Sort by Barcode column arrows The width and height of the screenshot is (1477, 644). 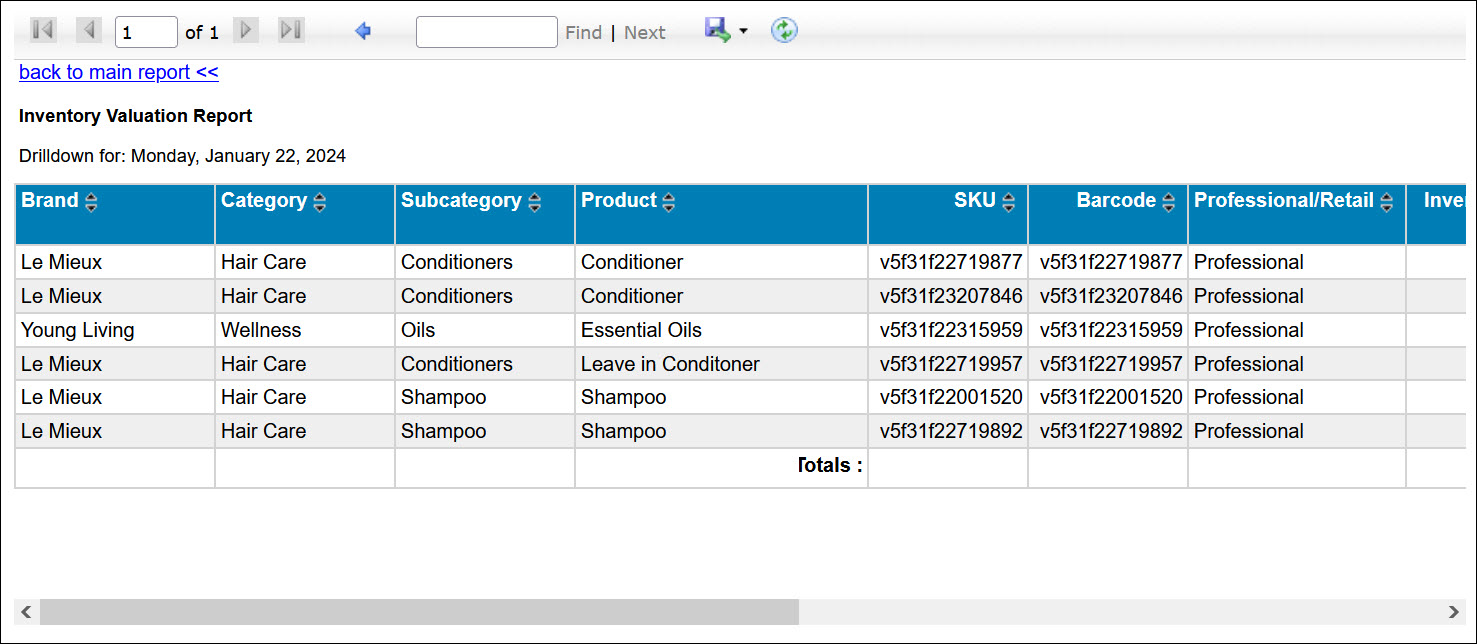point(1169,203)
